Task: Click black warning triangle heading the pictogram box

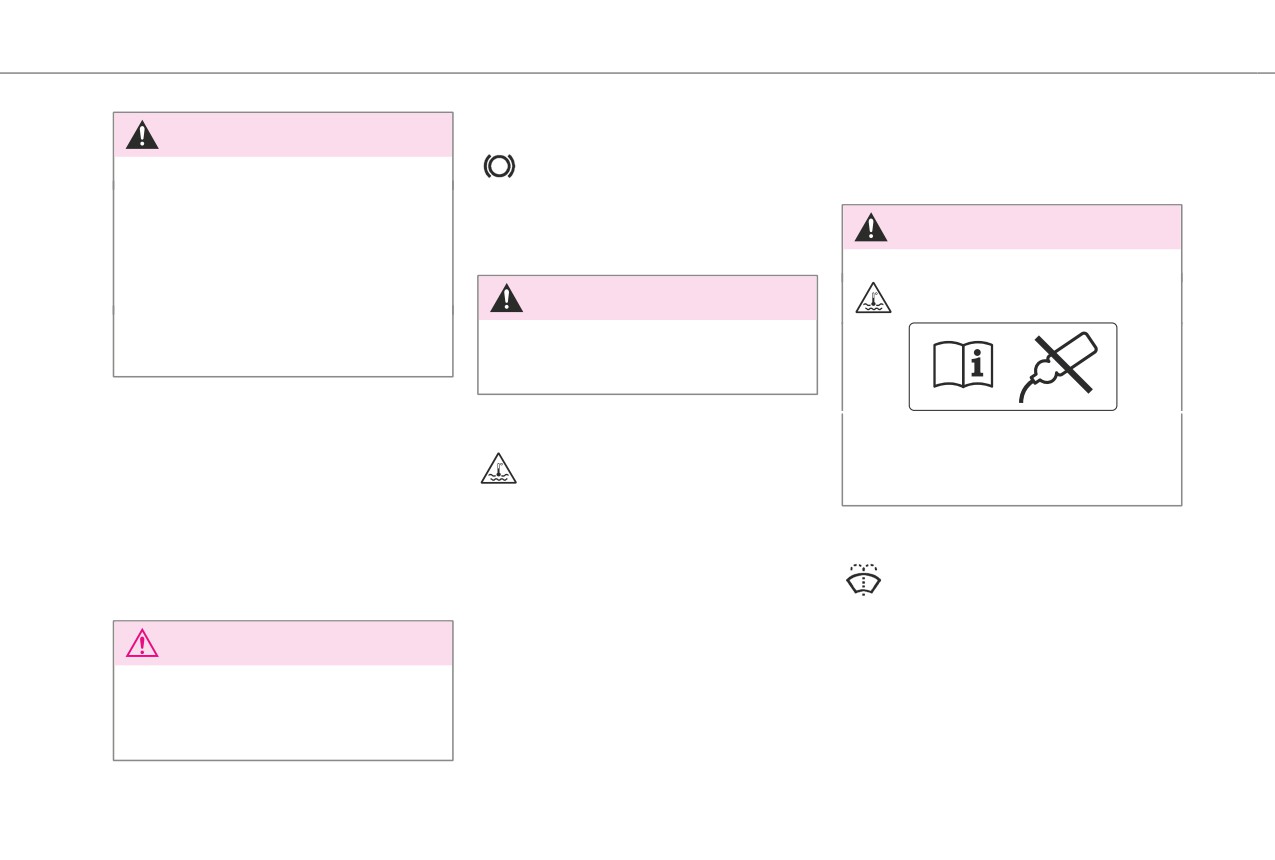Action: pos(871,228)
